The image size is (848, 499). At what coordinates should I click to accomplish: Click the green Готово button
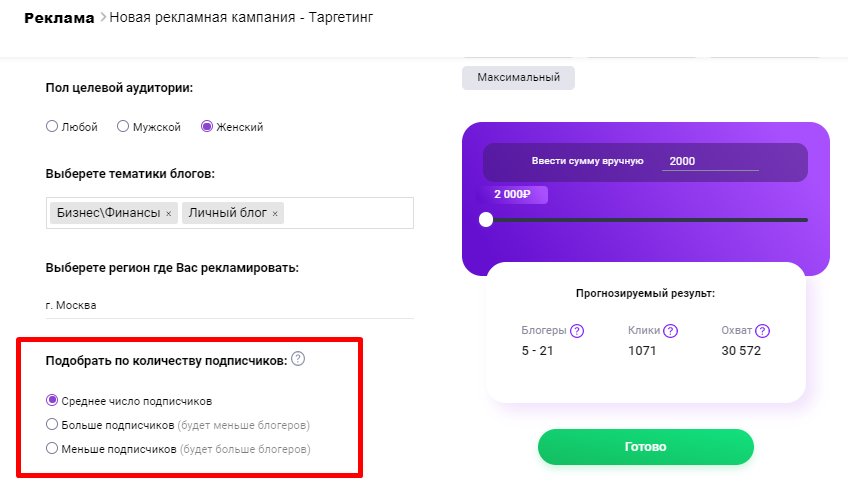(646, 447)
